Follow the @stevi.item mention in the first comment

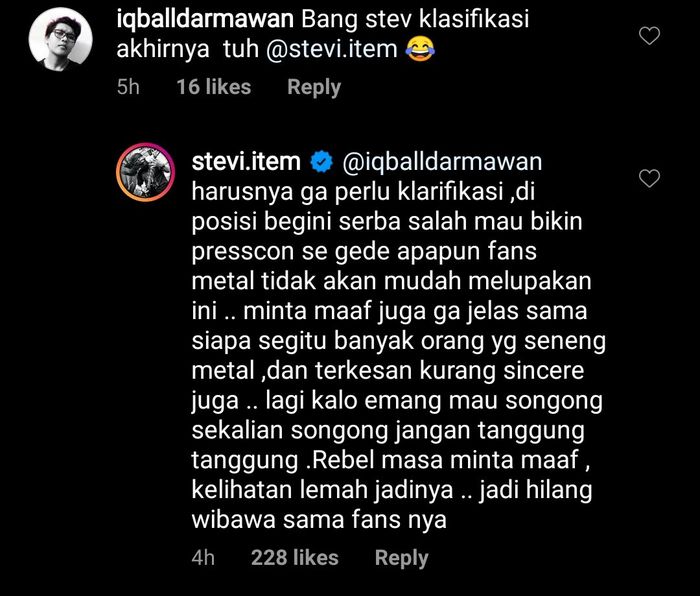click(x=332, y=49)
